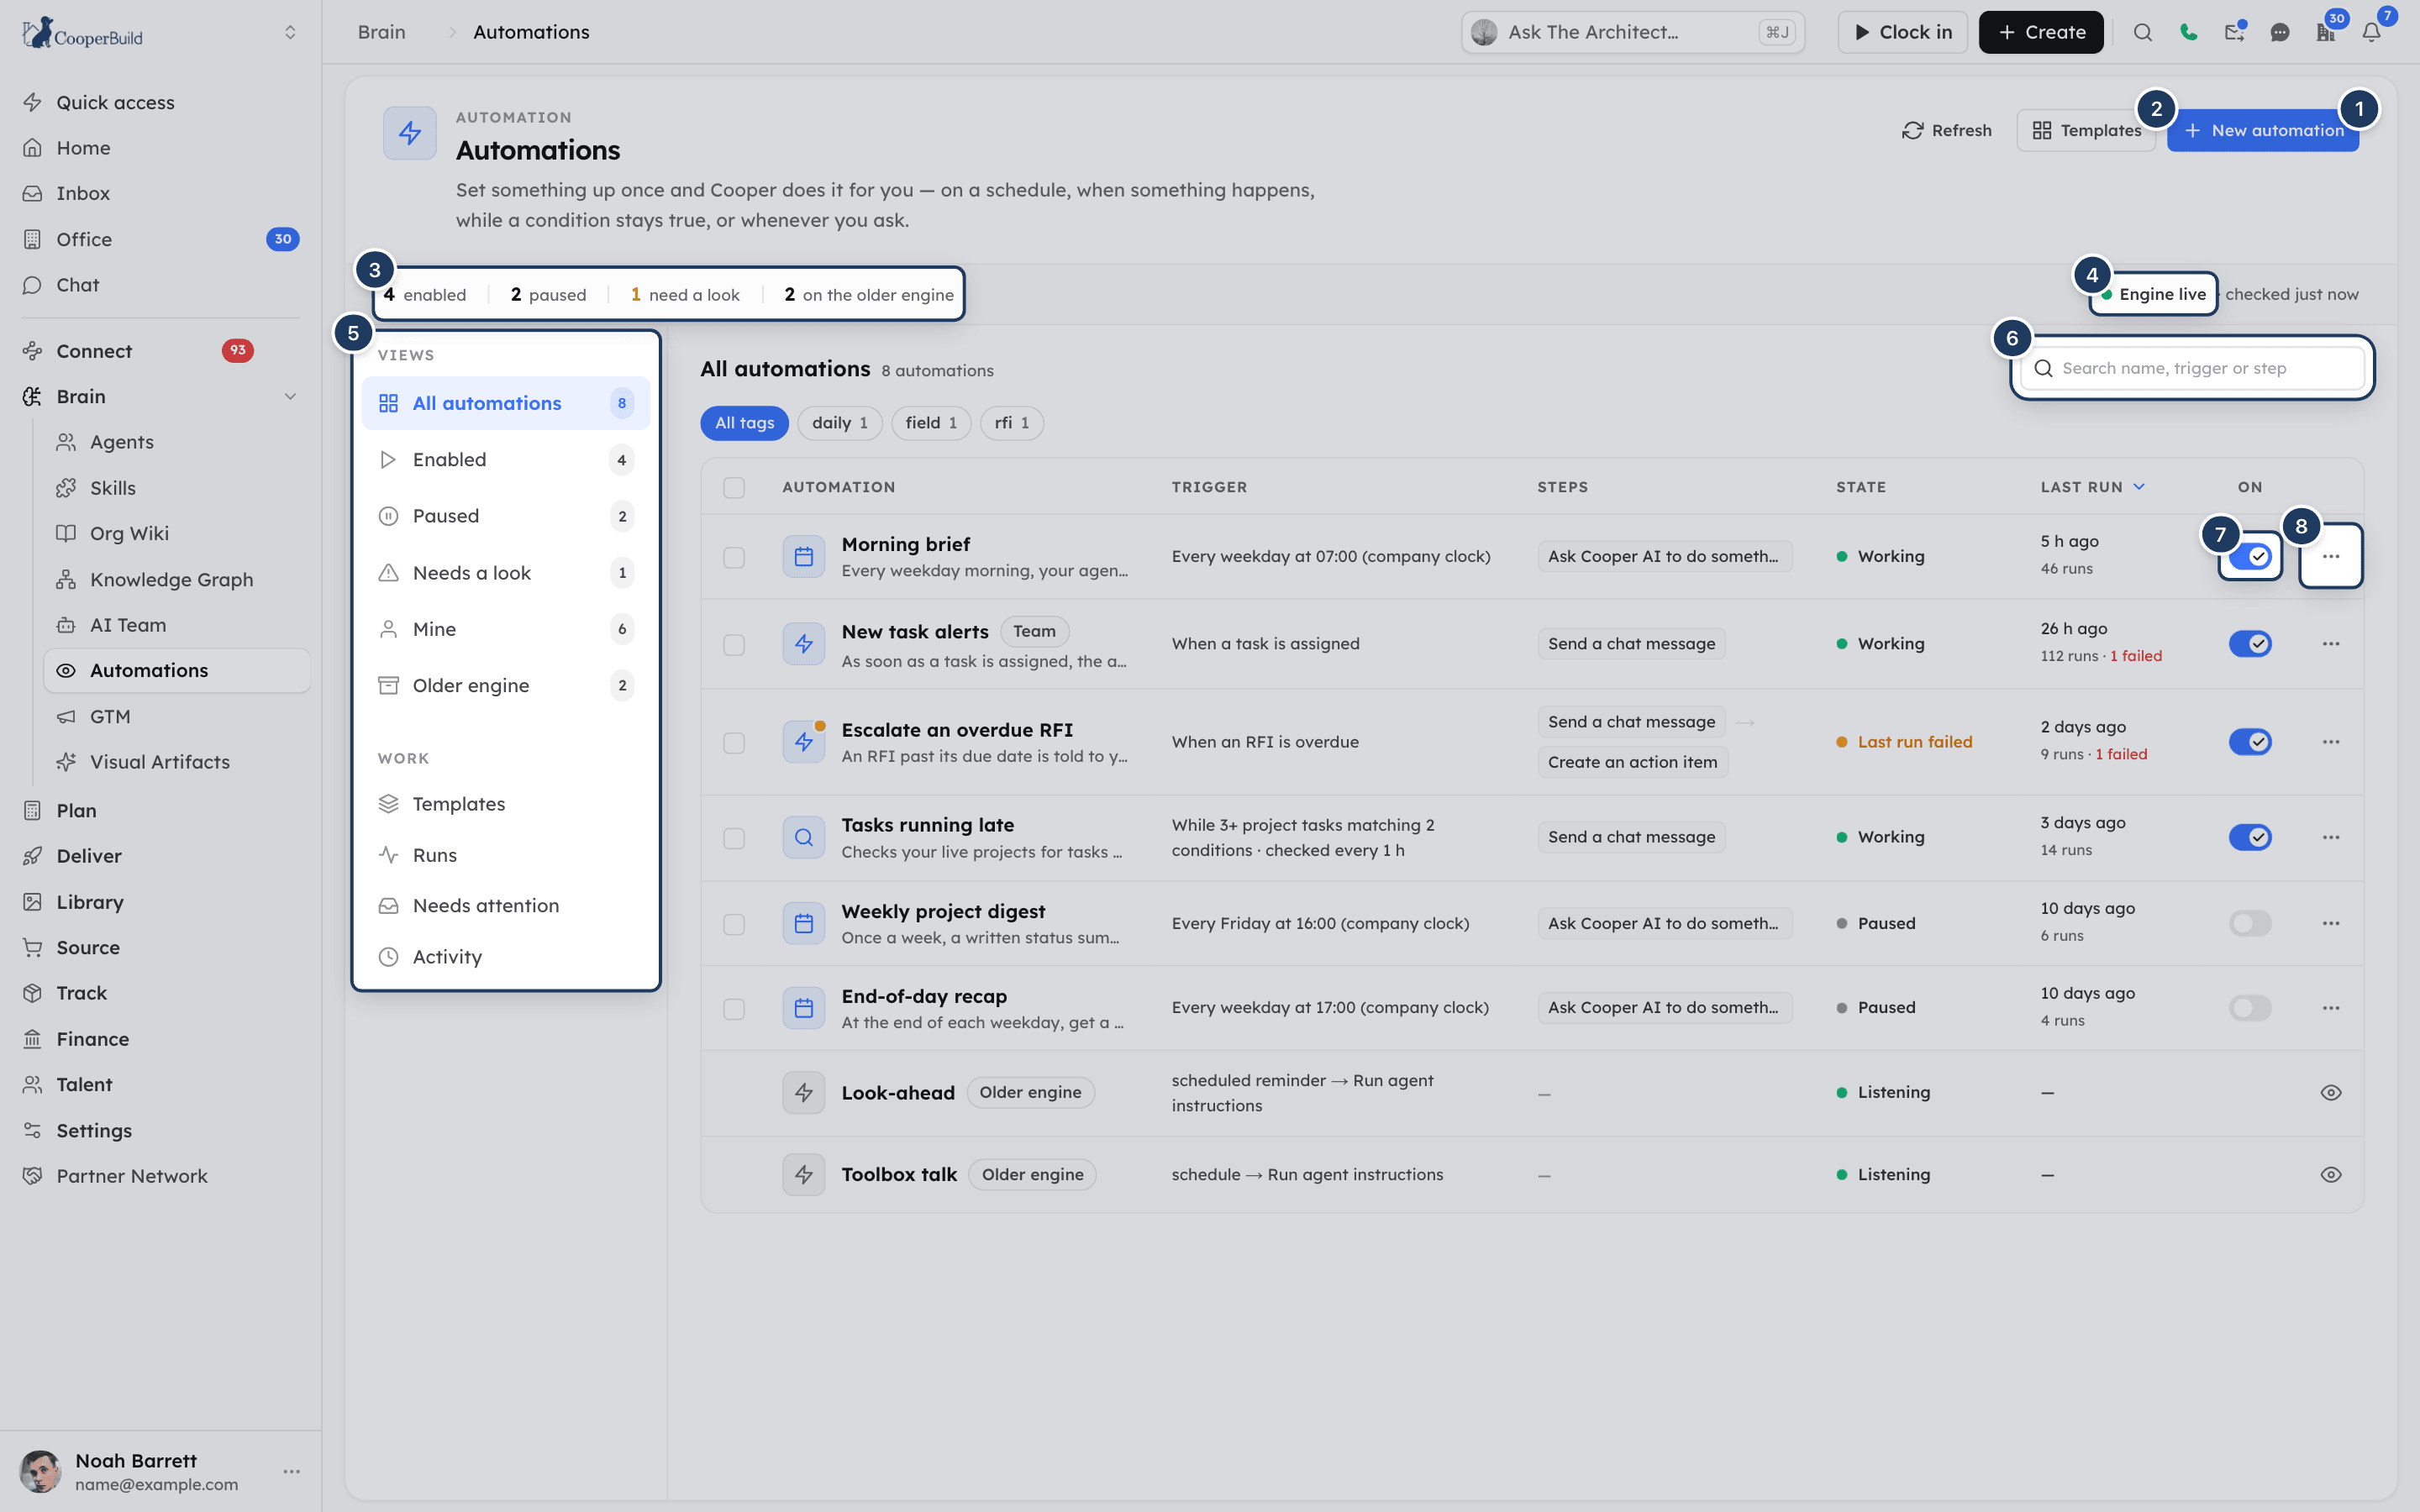Click the Tasks running late magnifier icon

point(803,837)
